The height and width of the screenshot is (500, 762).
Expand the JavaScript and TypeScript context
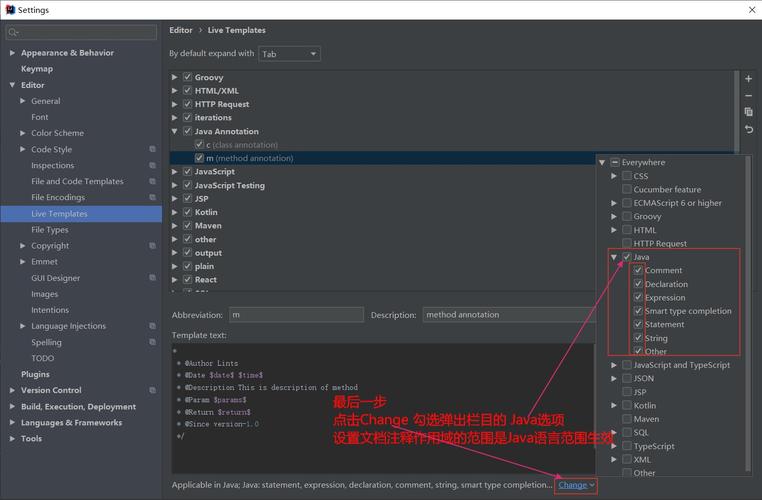pyautogui.click(x=614, y=364)
